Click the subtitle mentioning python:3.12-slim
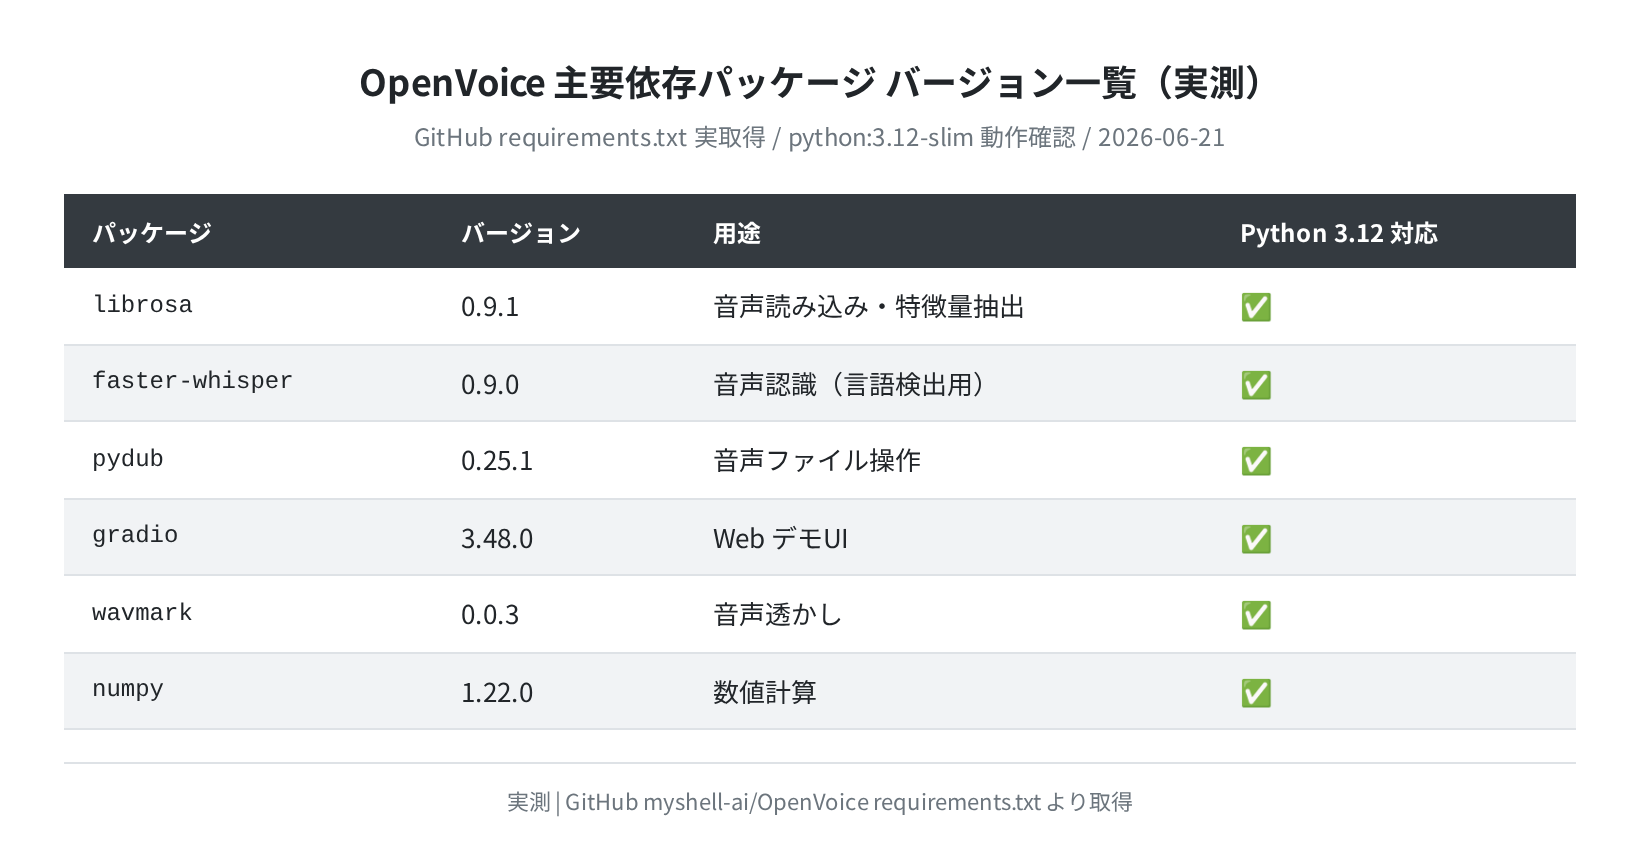Image resolution: width=1640 pixels, height=858 pixels. [820, 138]
